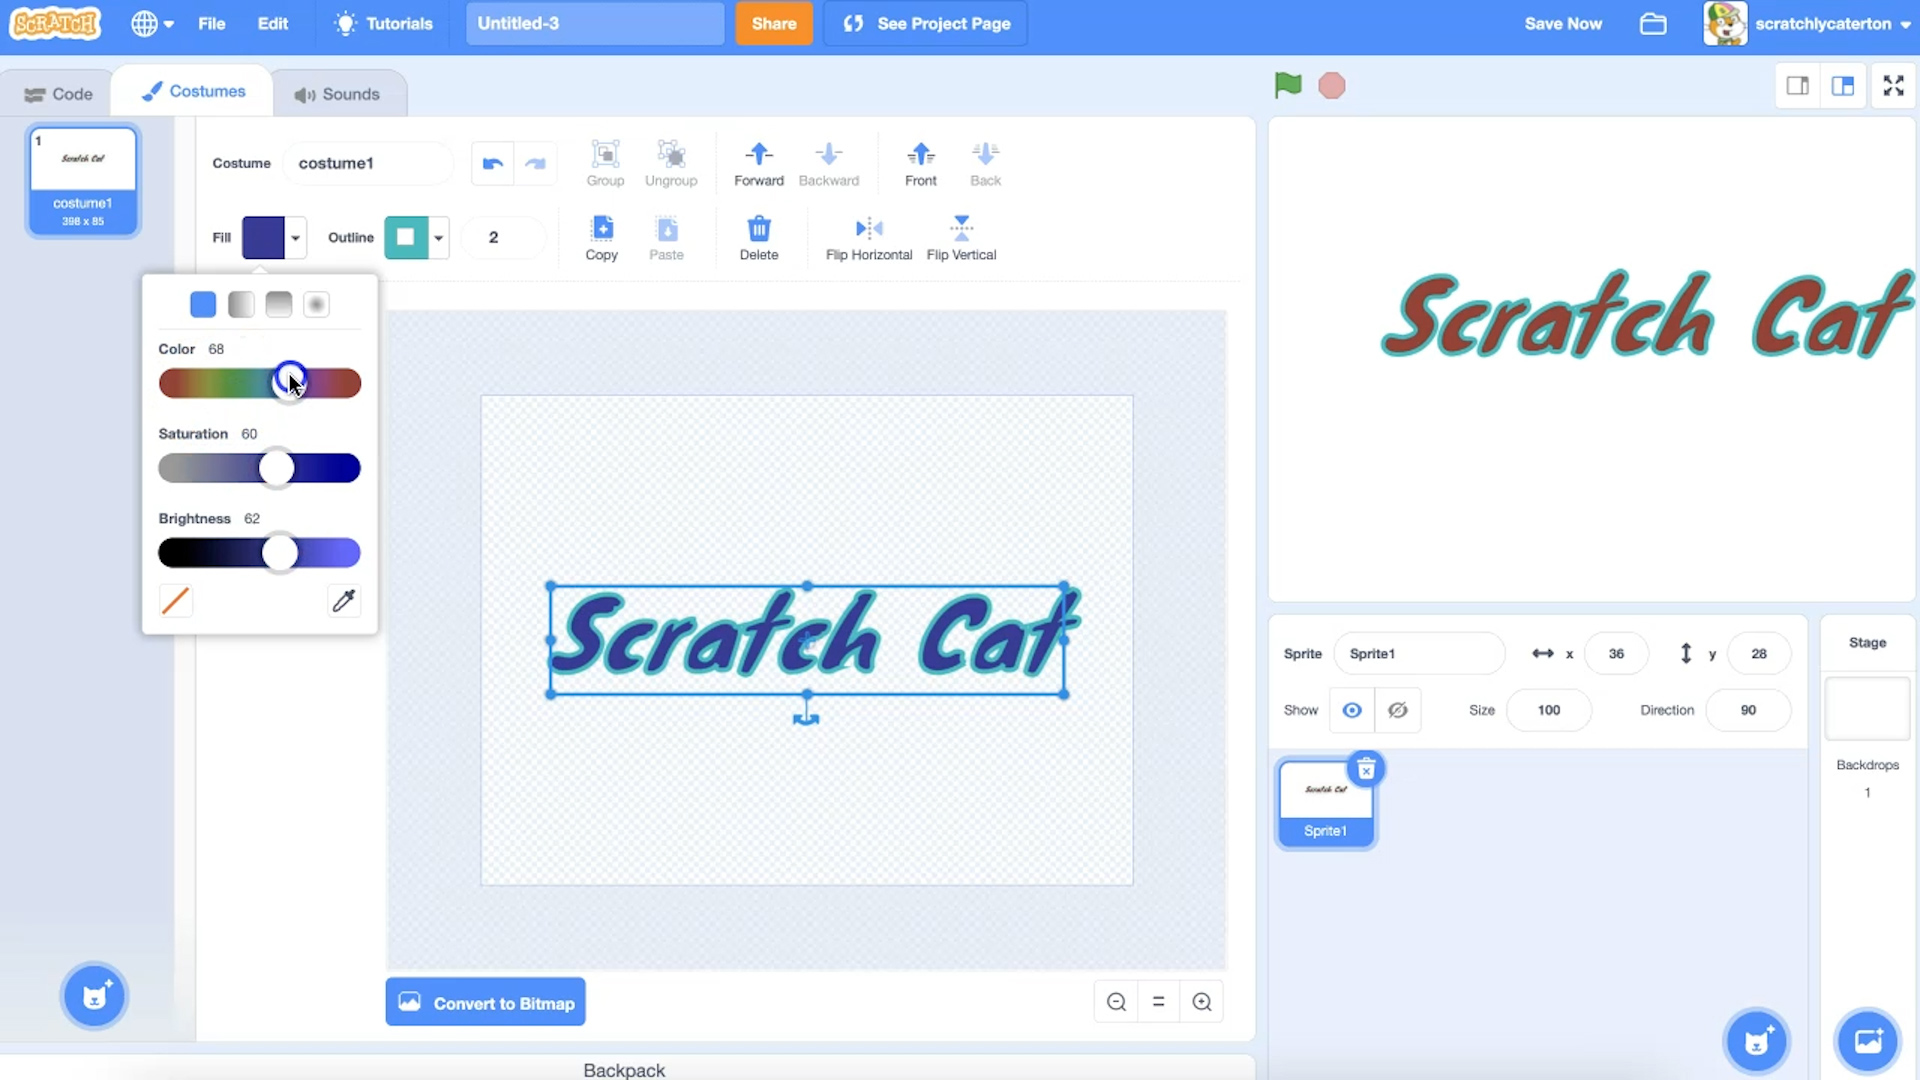Screen dimensions: 1920x1080
Task: Zoom in the paint canvas
Action: click(x=1202, y=1002)
